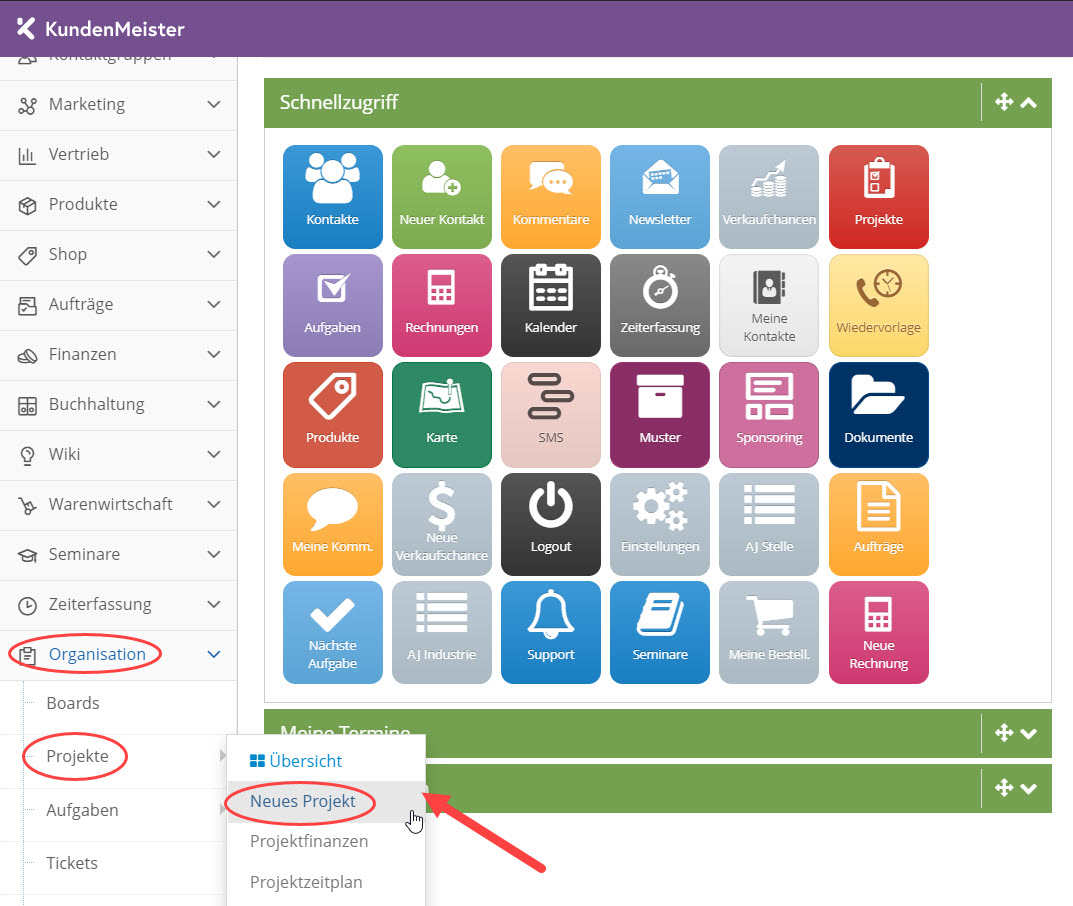
Task: Open the Dokumente folder tile
Action: [878, 414]
